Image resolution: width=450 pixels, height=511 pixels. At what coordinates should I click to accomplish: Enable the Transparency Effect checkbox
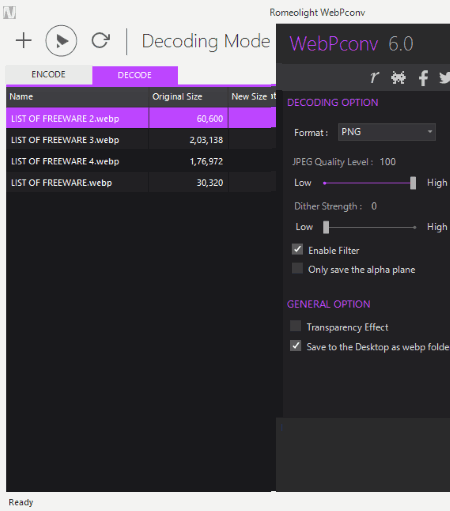(295, 326)
